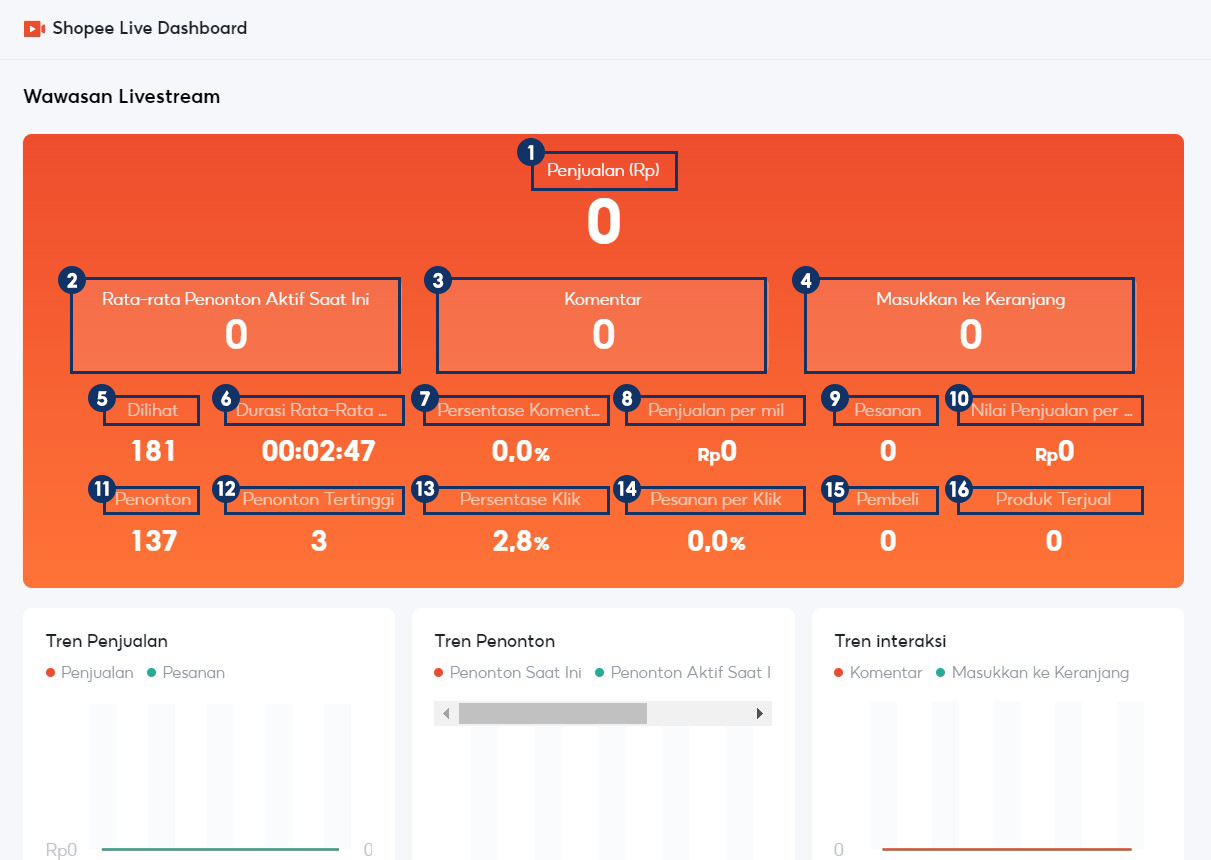
Task: Click the Shopee Live camera logo icon
Action: 34,29
